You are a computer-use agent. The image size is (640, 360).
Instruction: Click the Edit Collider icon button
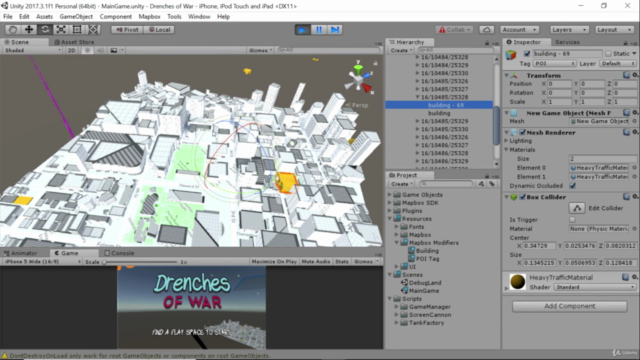tap(577, 208)
